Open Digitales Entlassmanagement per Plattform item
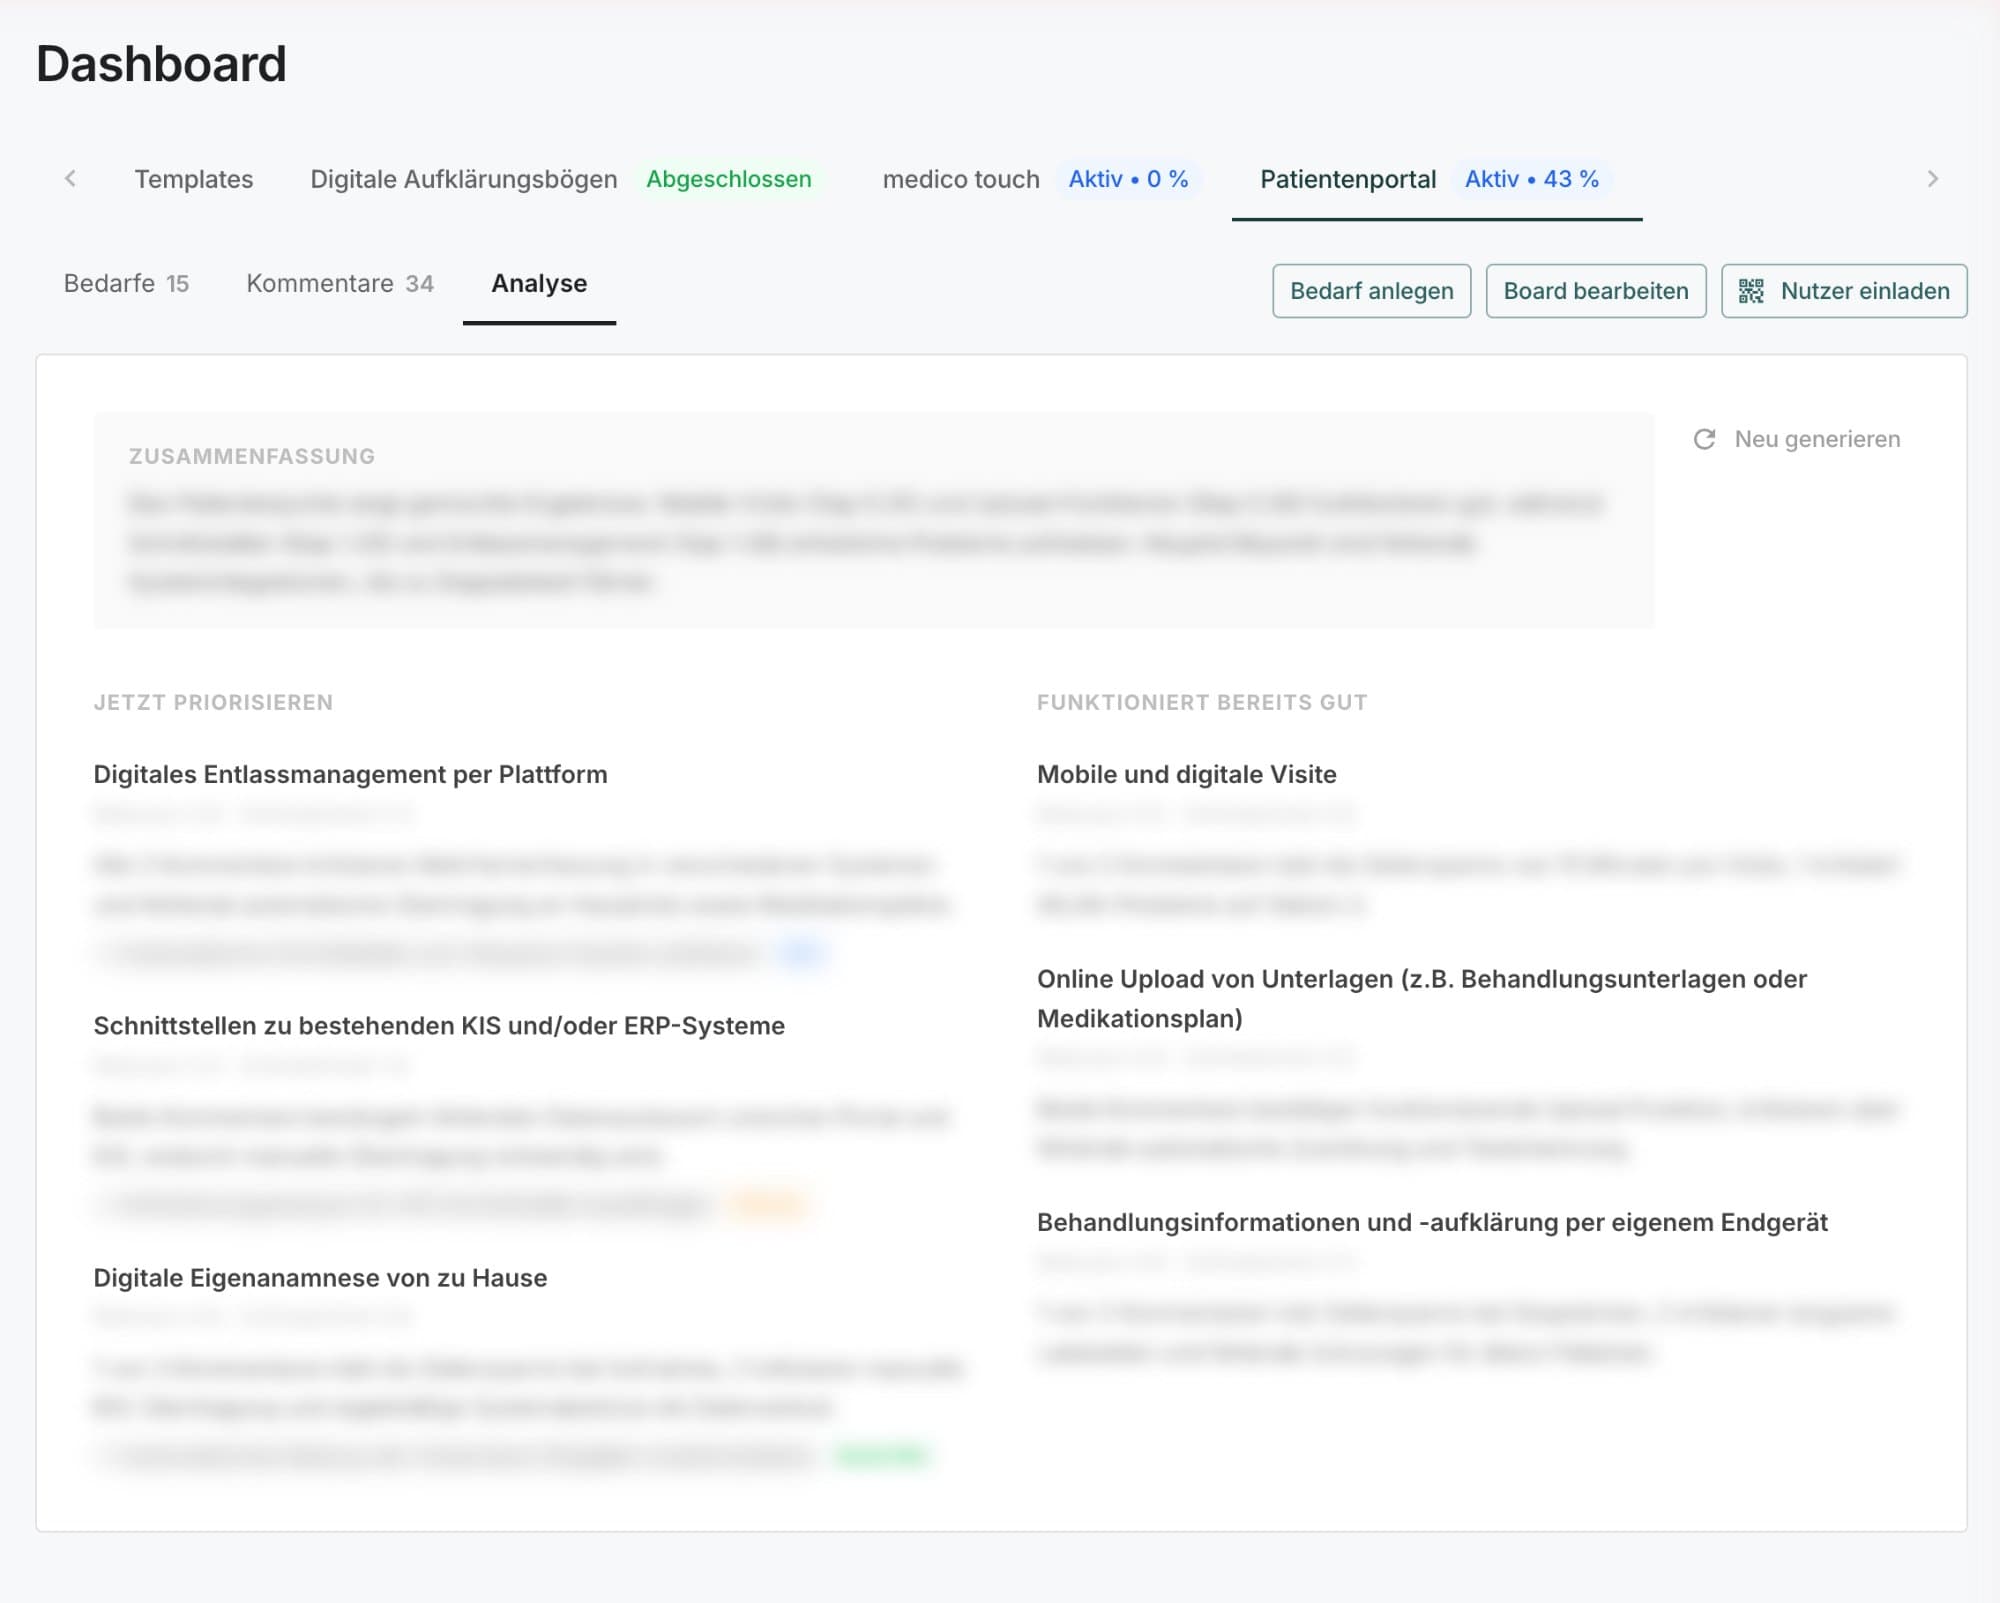The image size is (2000, 1603). [350, 774]
